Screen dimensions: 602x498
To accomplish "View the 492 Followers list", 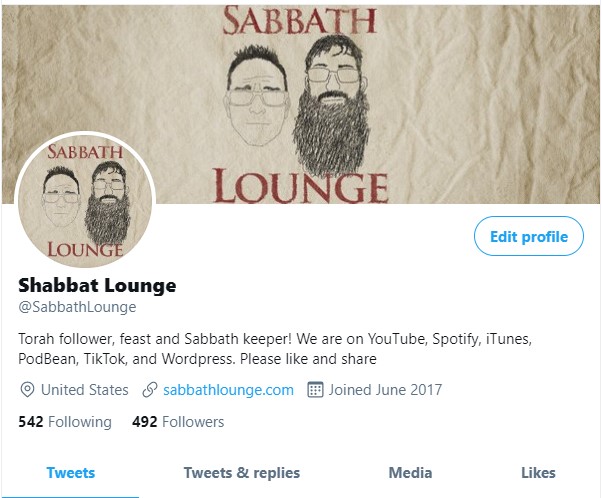I will point(178,422).
